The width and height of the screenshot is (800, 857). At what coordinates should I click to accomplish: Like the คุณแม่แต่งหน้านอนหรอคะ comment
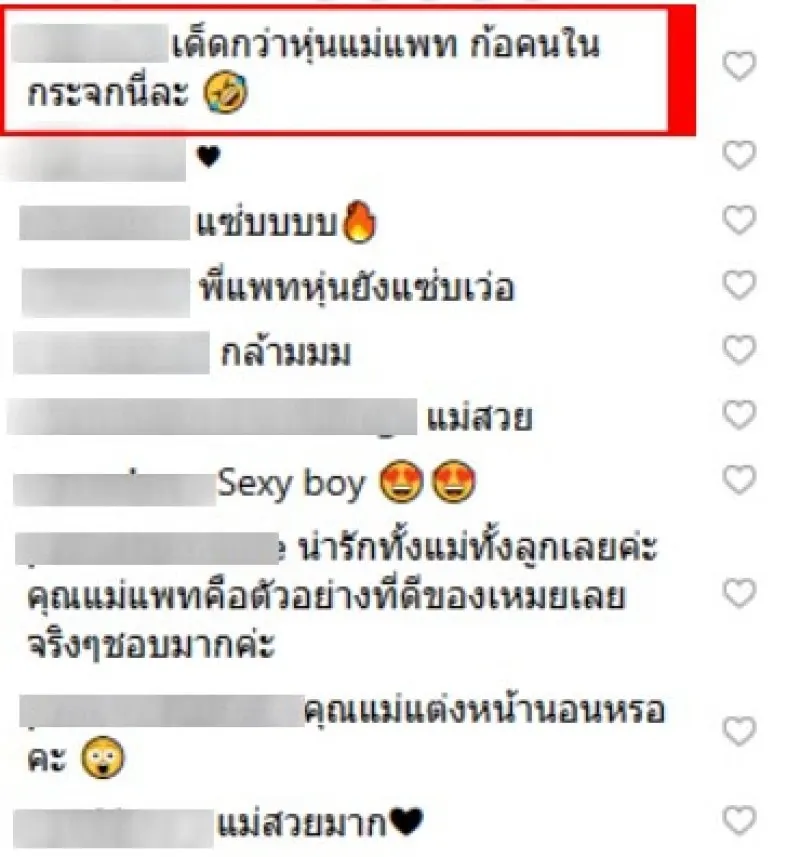[739, 731]
